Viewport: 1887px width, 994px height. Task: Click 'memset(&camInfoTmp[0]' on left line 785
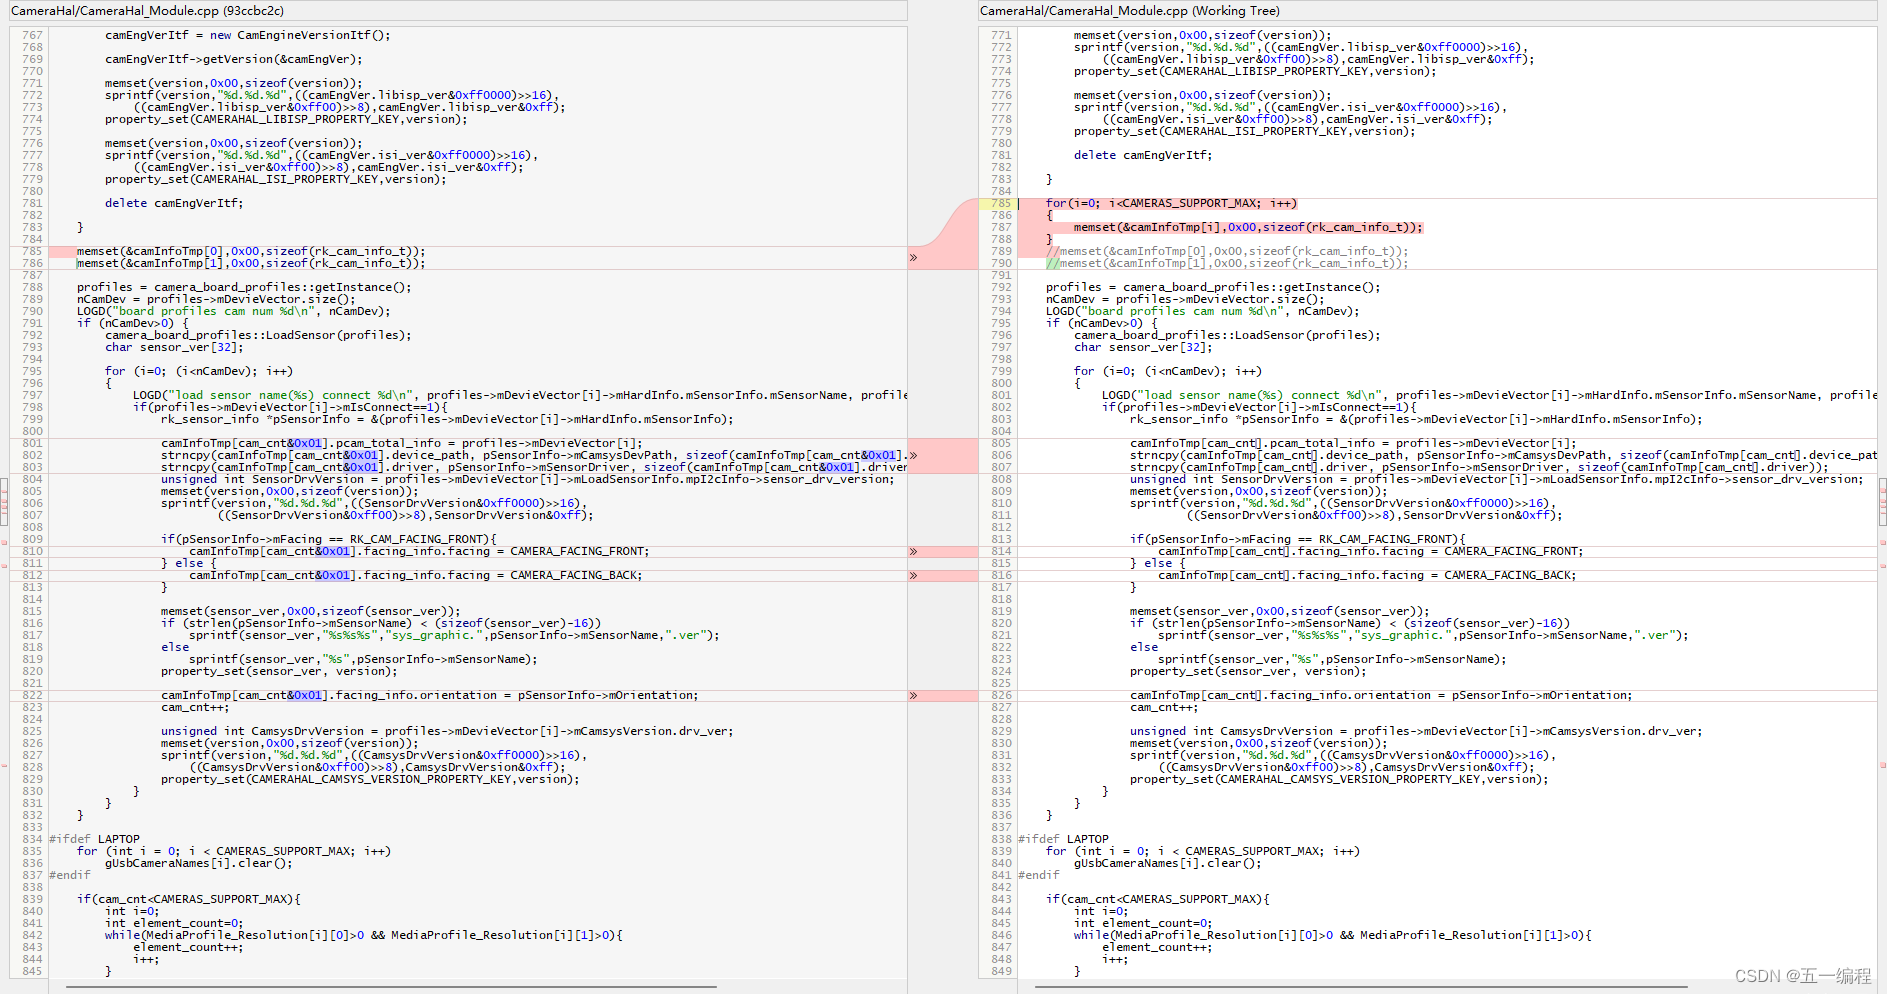pyautogui.click(x=251, y=252)
